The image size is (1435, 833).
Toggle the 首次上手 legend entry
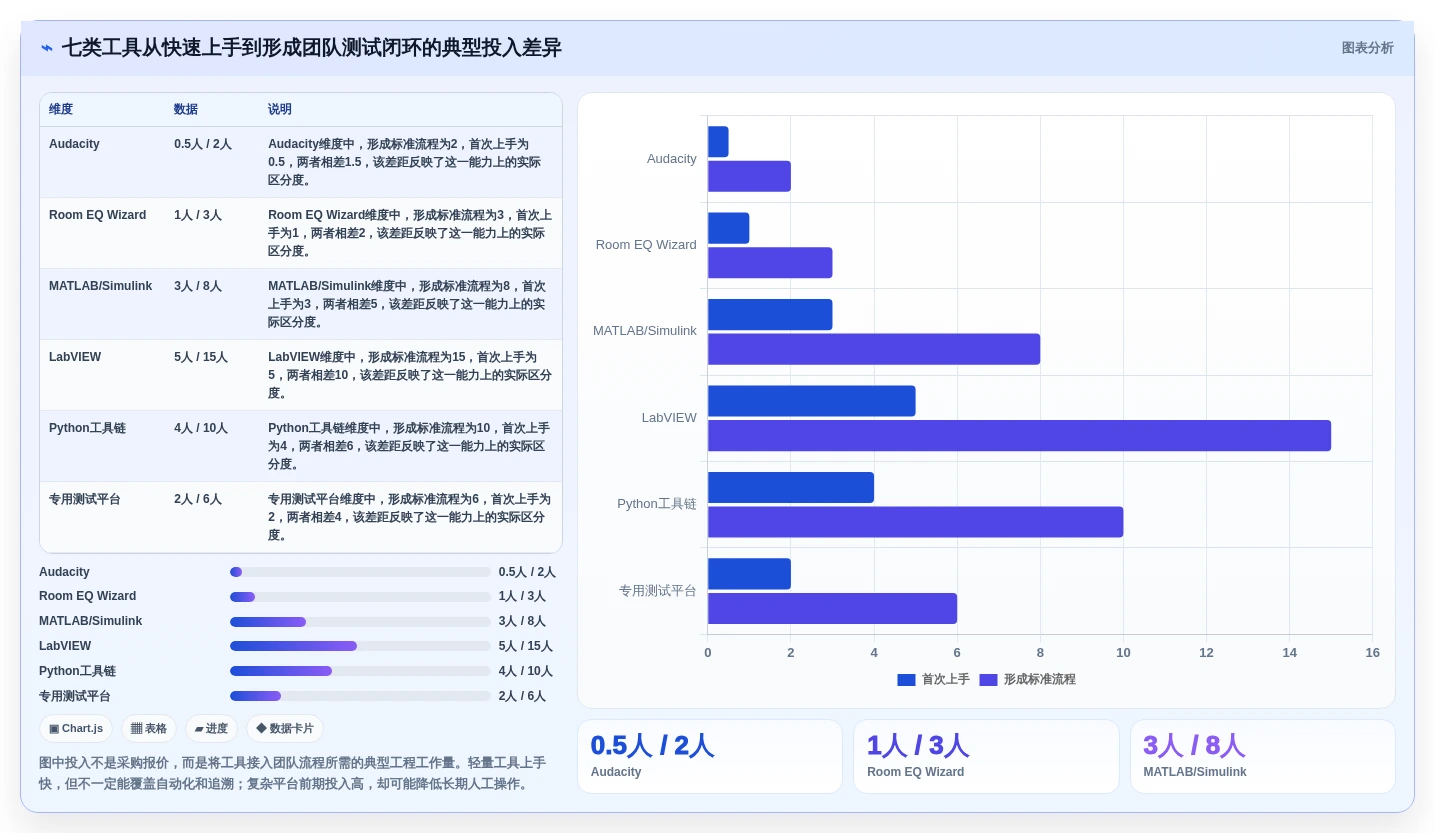(x=933, y=679)
